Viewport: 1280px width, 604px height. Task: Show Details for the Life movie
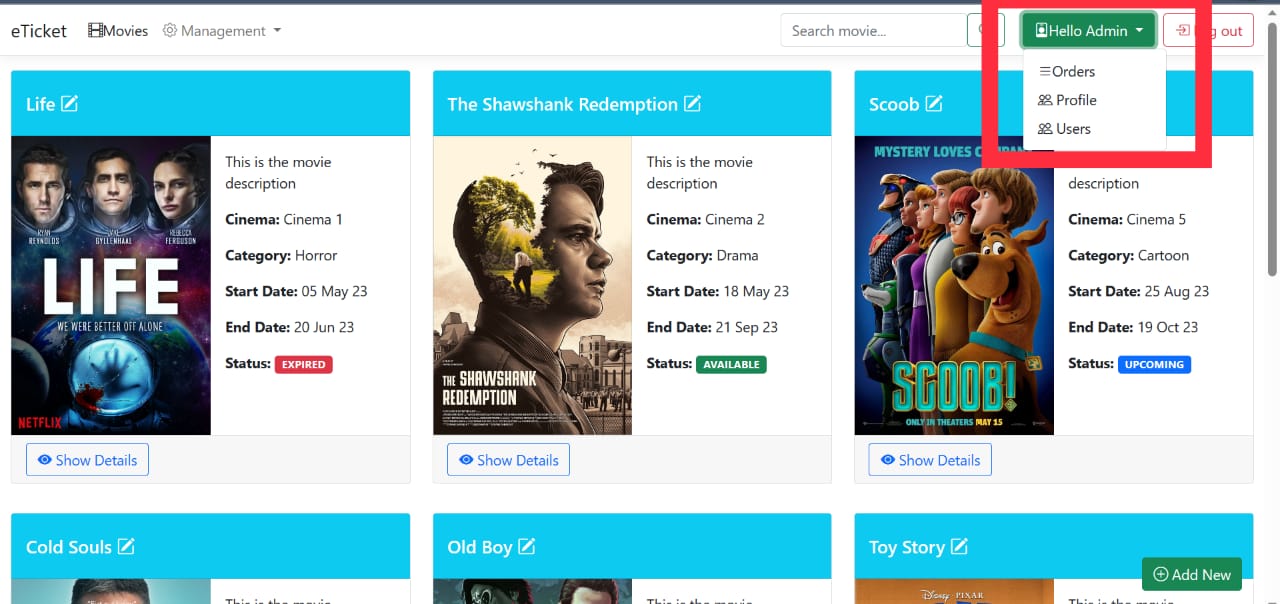[87, 459]
